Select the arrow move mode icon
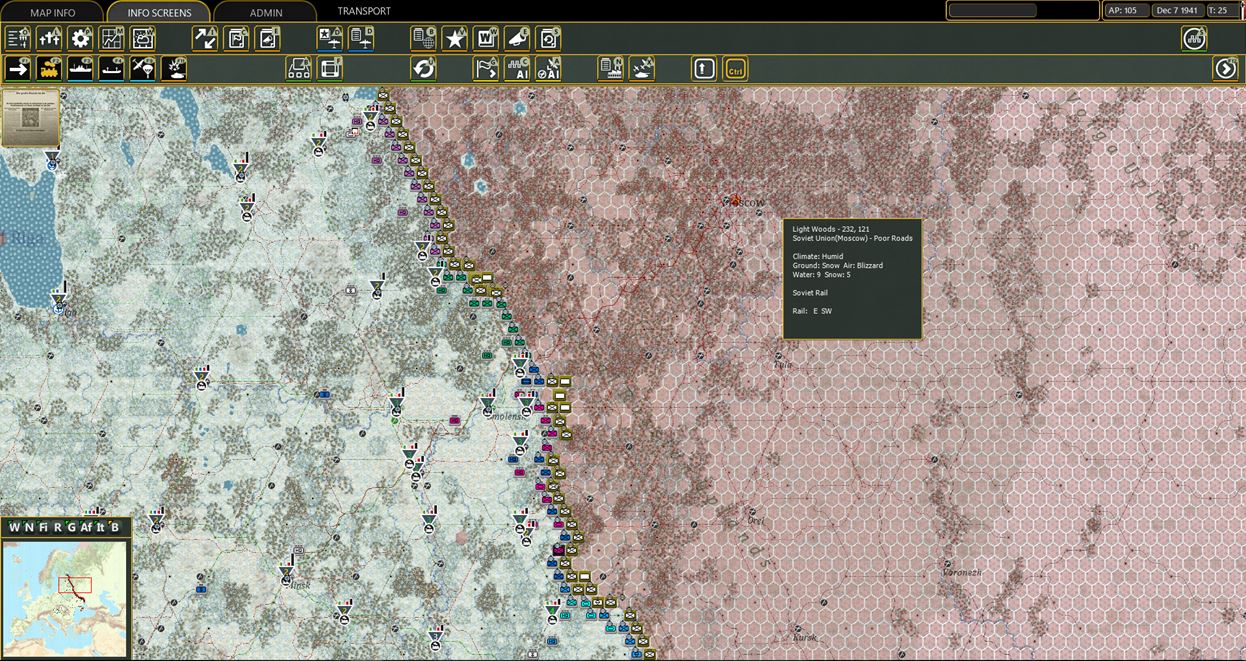The height and width of the screenshot is (661, 1246). point(18,68)
